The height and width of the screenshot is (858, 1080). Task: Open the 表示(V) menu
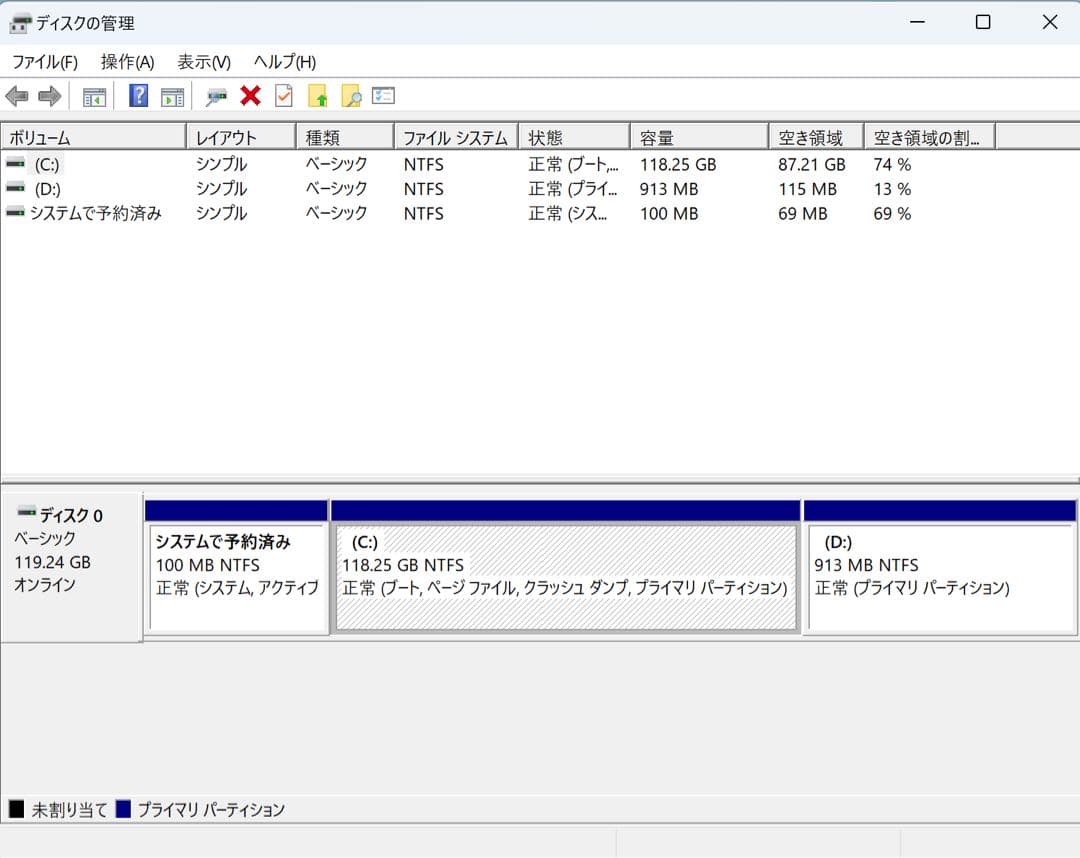tap(204, 62)
